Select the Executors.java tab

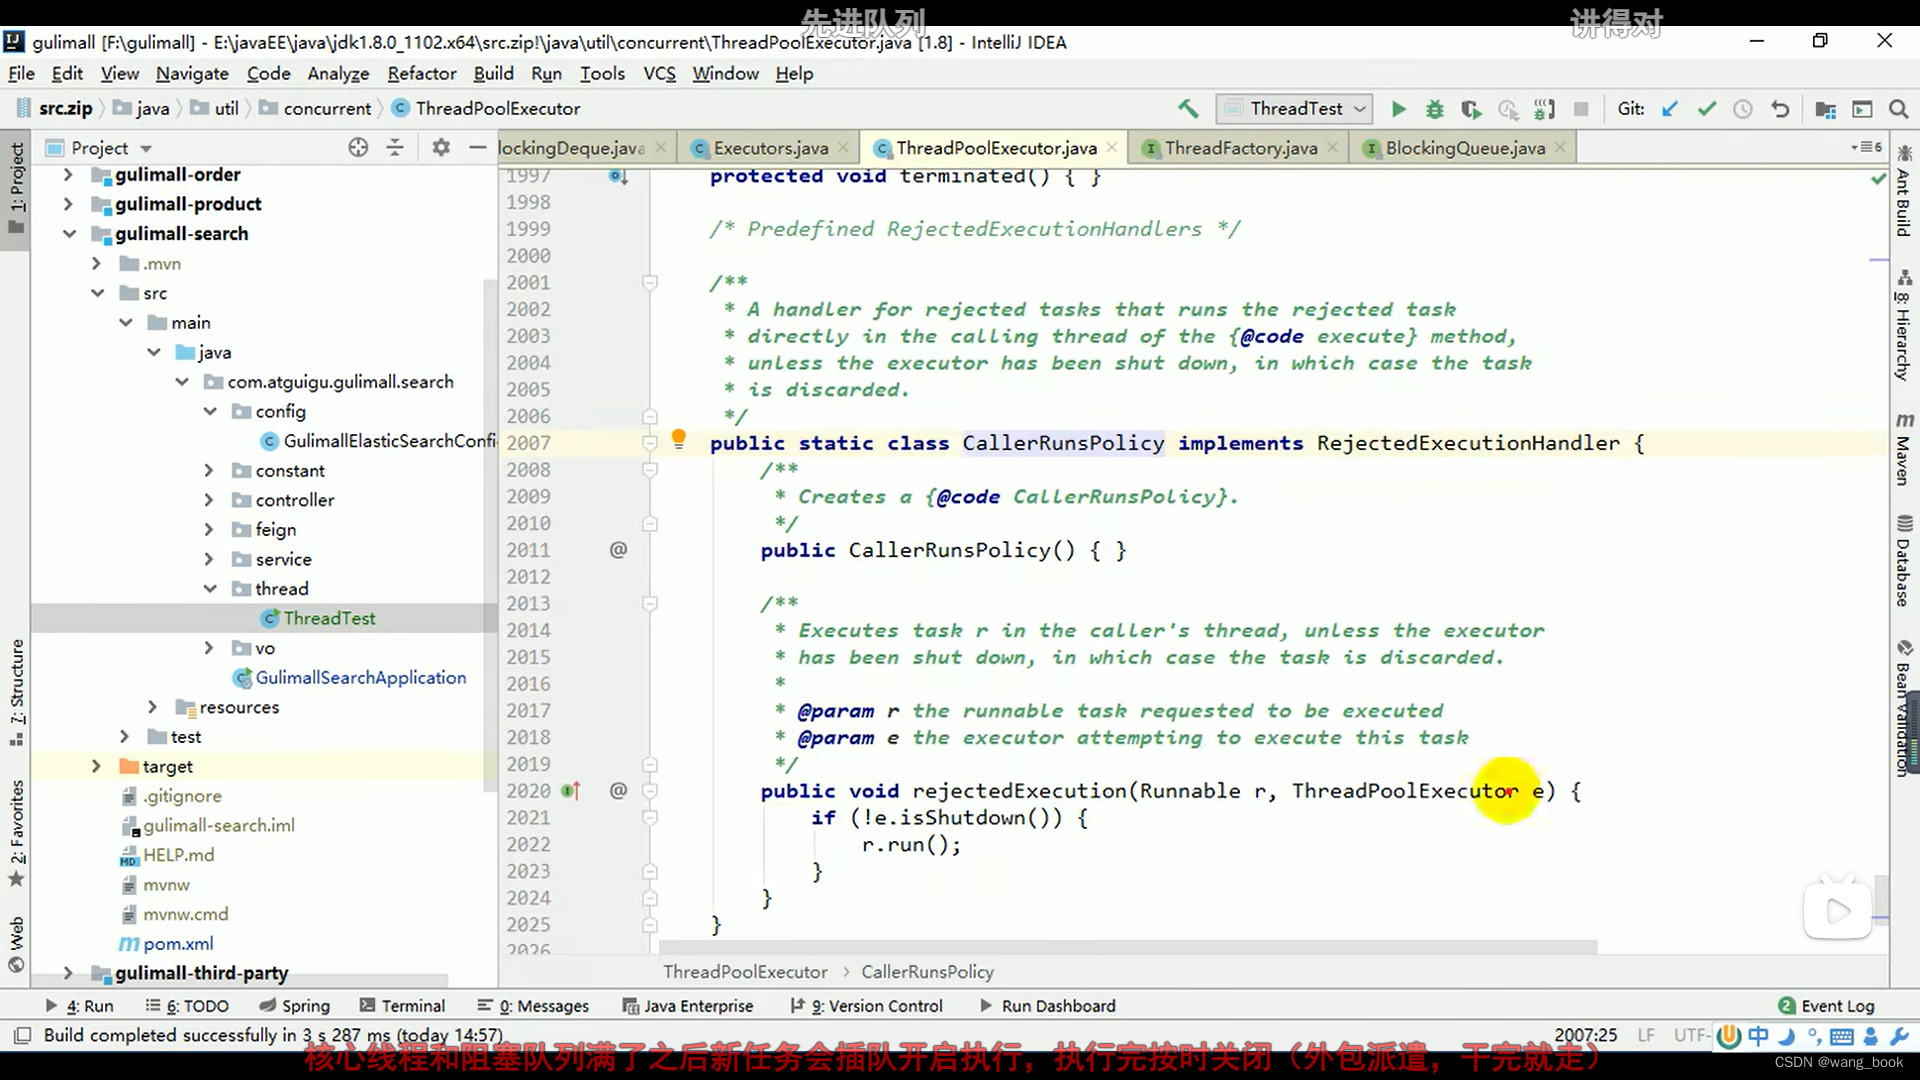click(771, 148)
